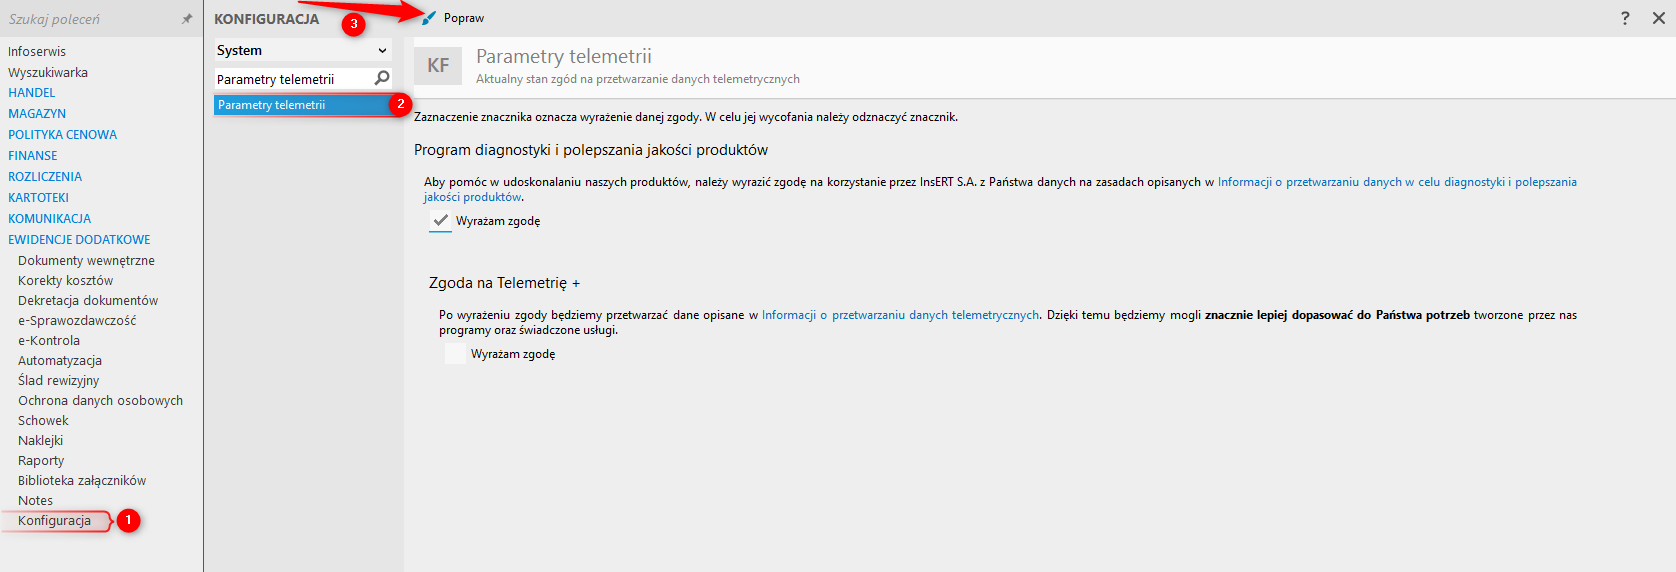Click the magnifier search icon
Screen dimensions: 1676x572
click(382, 78)
